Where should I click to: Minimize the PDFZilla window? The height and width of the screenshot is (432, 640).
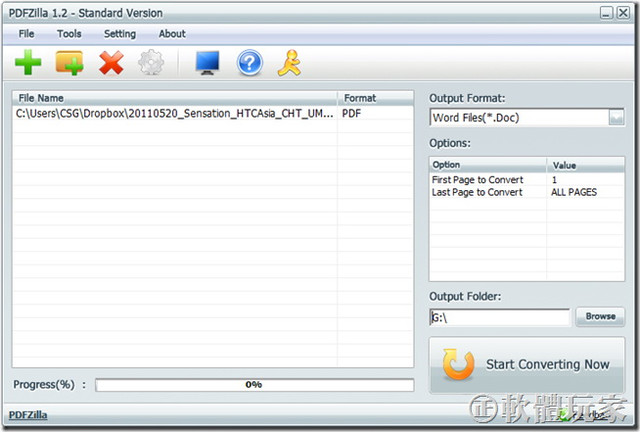click(607, 13)
